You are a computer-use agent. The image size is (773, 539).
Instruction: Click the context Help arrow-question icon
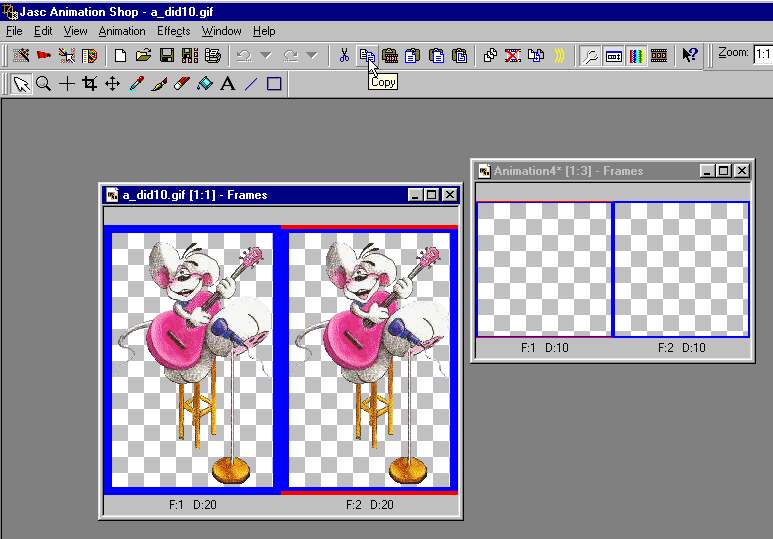click(x=690, y=55)
